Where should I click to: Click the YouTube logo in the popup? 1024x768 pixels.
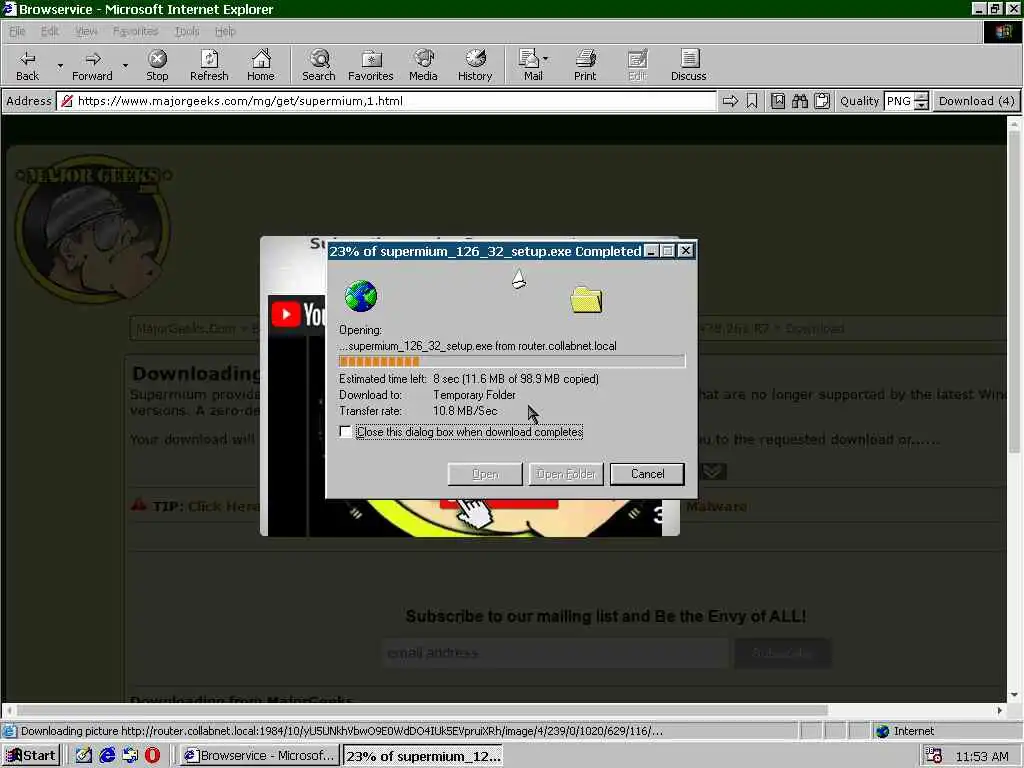coord(298,313)
